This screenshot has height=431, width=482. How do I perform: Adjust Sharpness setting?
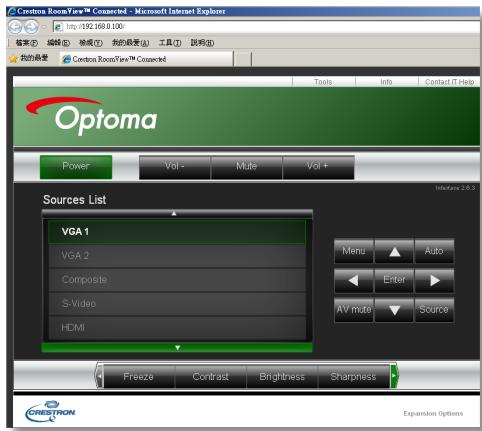(354, 377)
